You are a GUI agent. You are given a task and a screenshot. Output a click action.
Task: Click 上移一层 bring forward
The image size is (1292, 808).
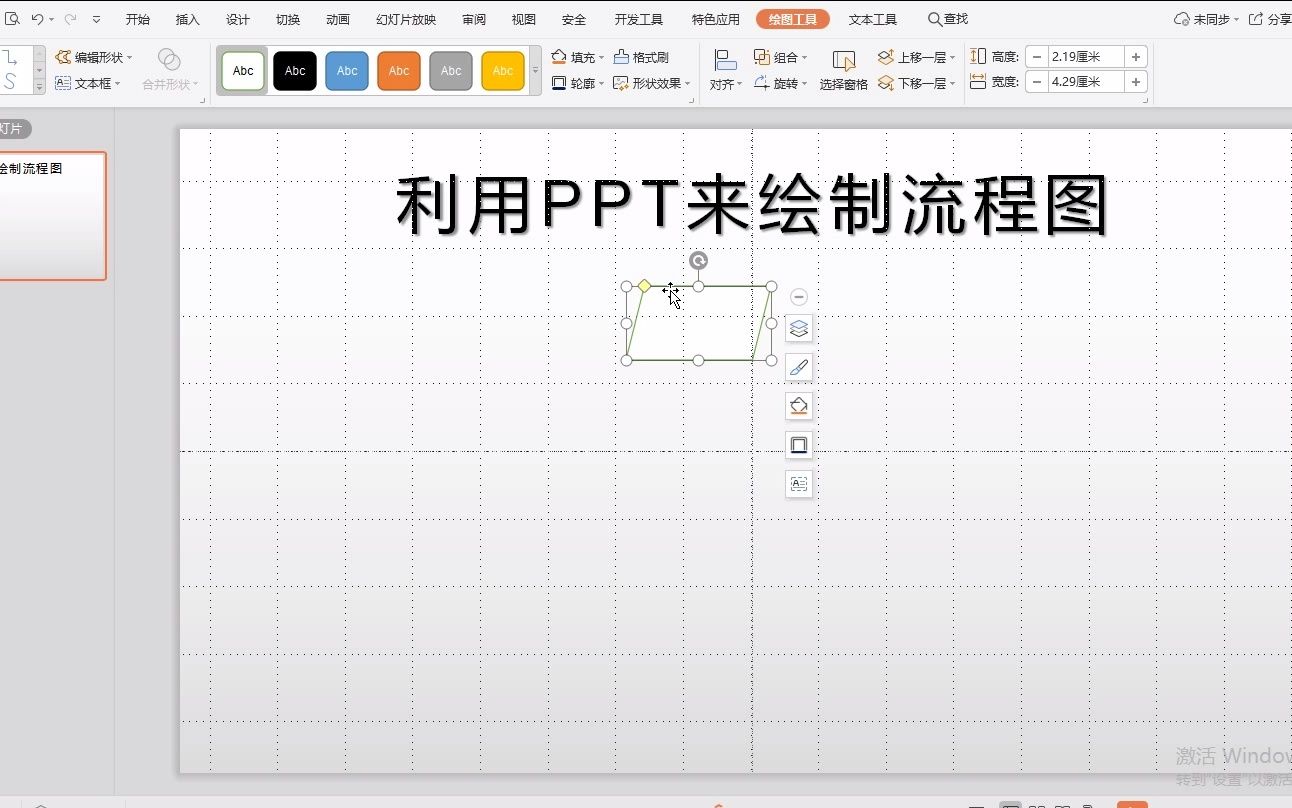pyautogui.click(x=911, y=58)
